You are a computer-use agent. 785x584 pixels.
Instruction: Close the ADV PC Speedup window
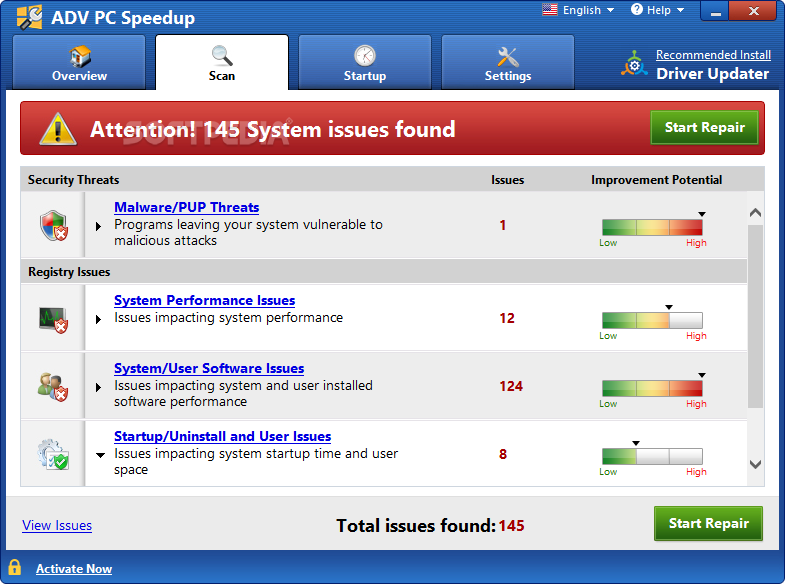coord(754,11)
